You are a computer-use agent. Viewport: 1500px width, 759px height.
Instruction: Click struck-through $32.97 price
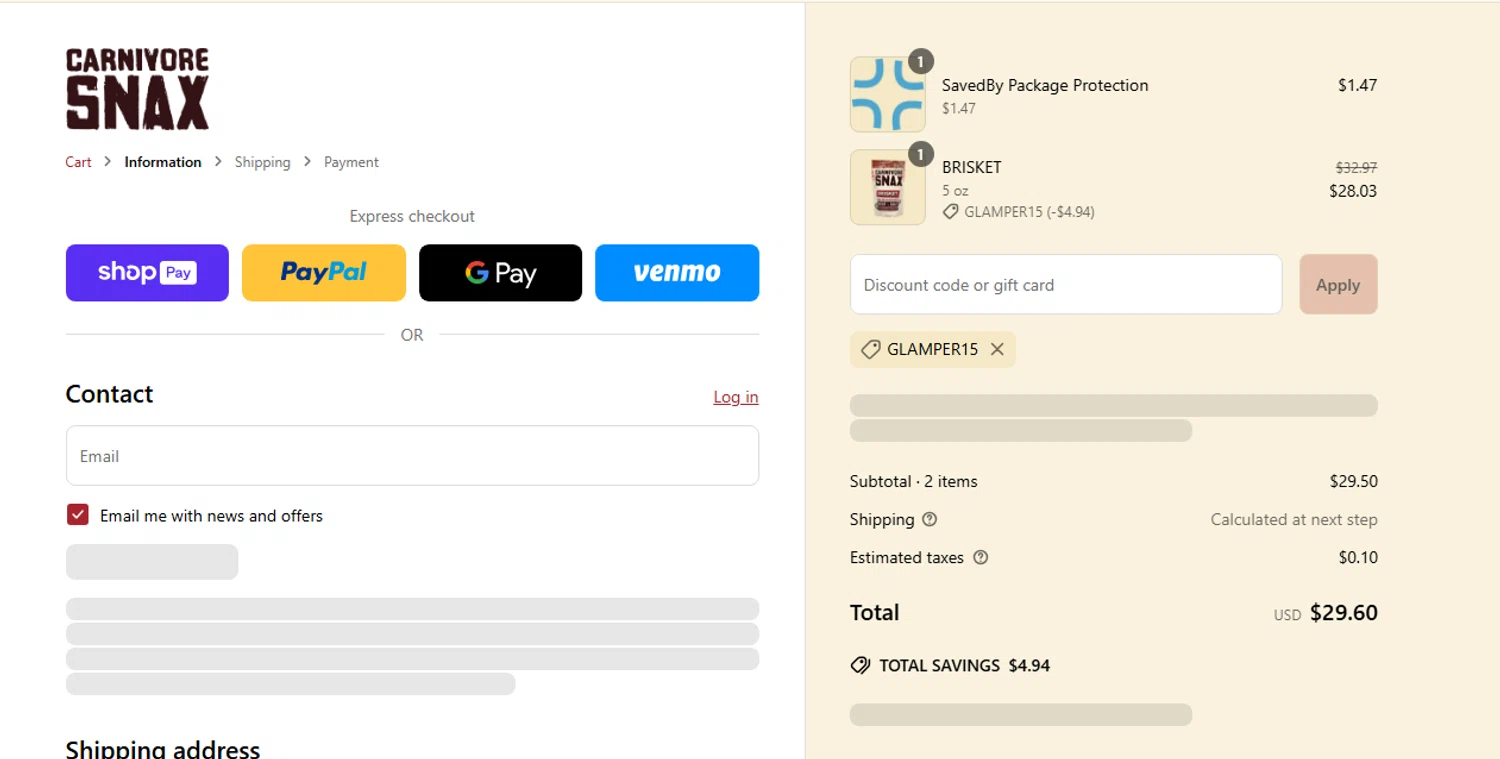[x=1357, y=167]
